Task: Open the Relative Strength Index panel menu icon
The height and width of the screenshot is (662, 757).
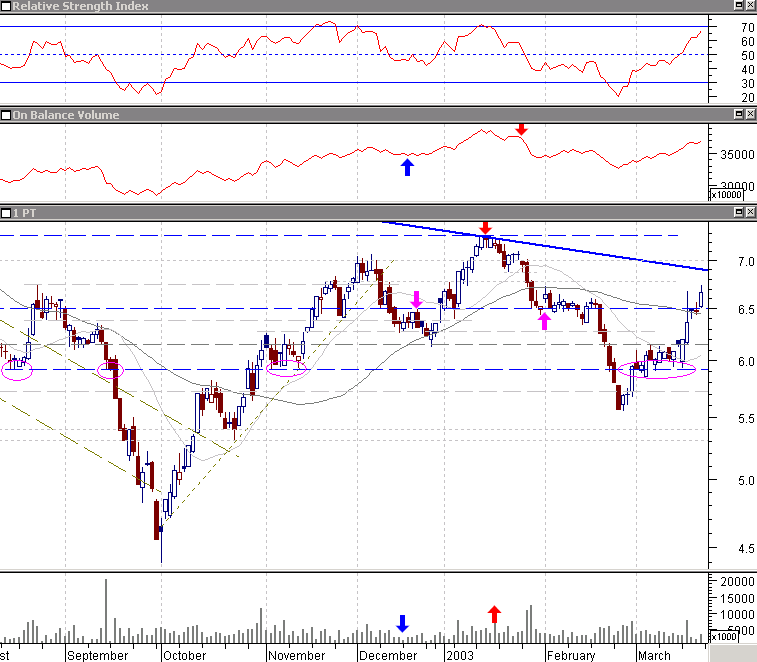Action: click(x=6, y=6)
